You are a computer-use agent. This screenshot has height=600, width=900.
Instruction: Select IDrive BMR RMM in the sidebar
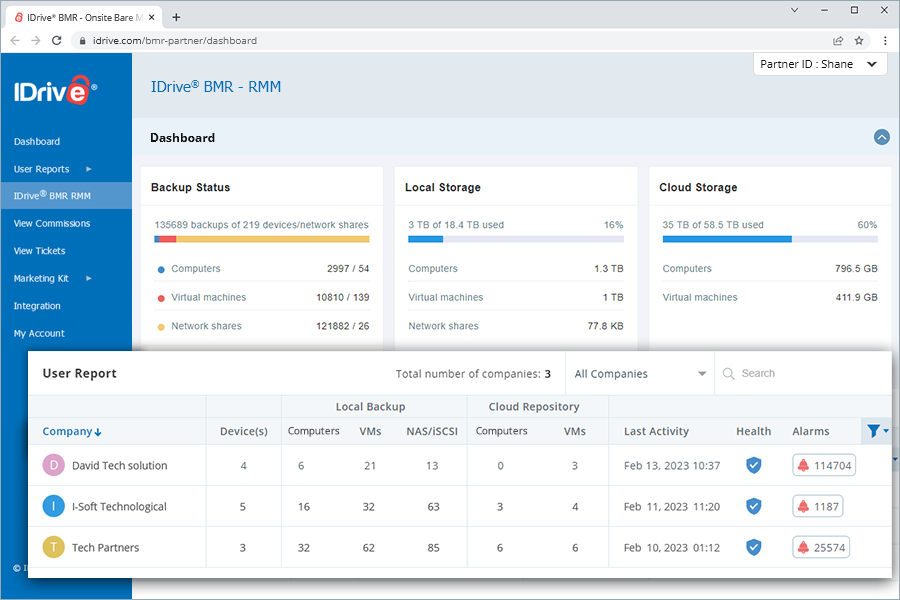coord(66,196)
